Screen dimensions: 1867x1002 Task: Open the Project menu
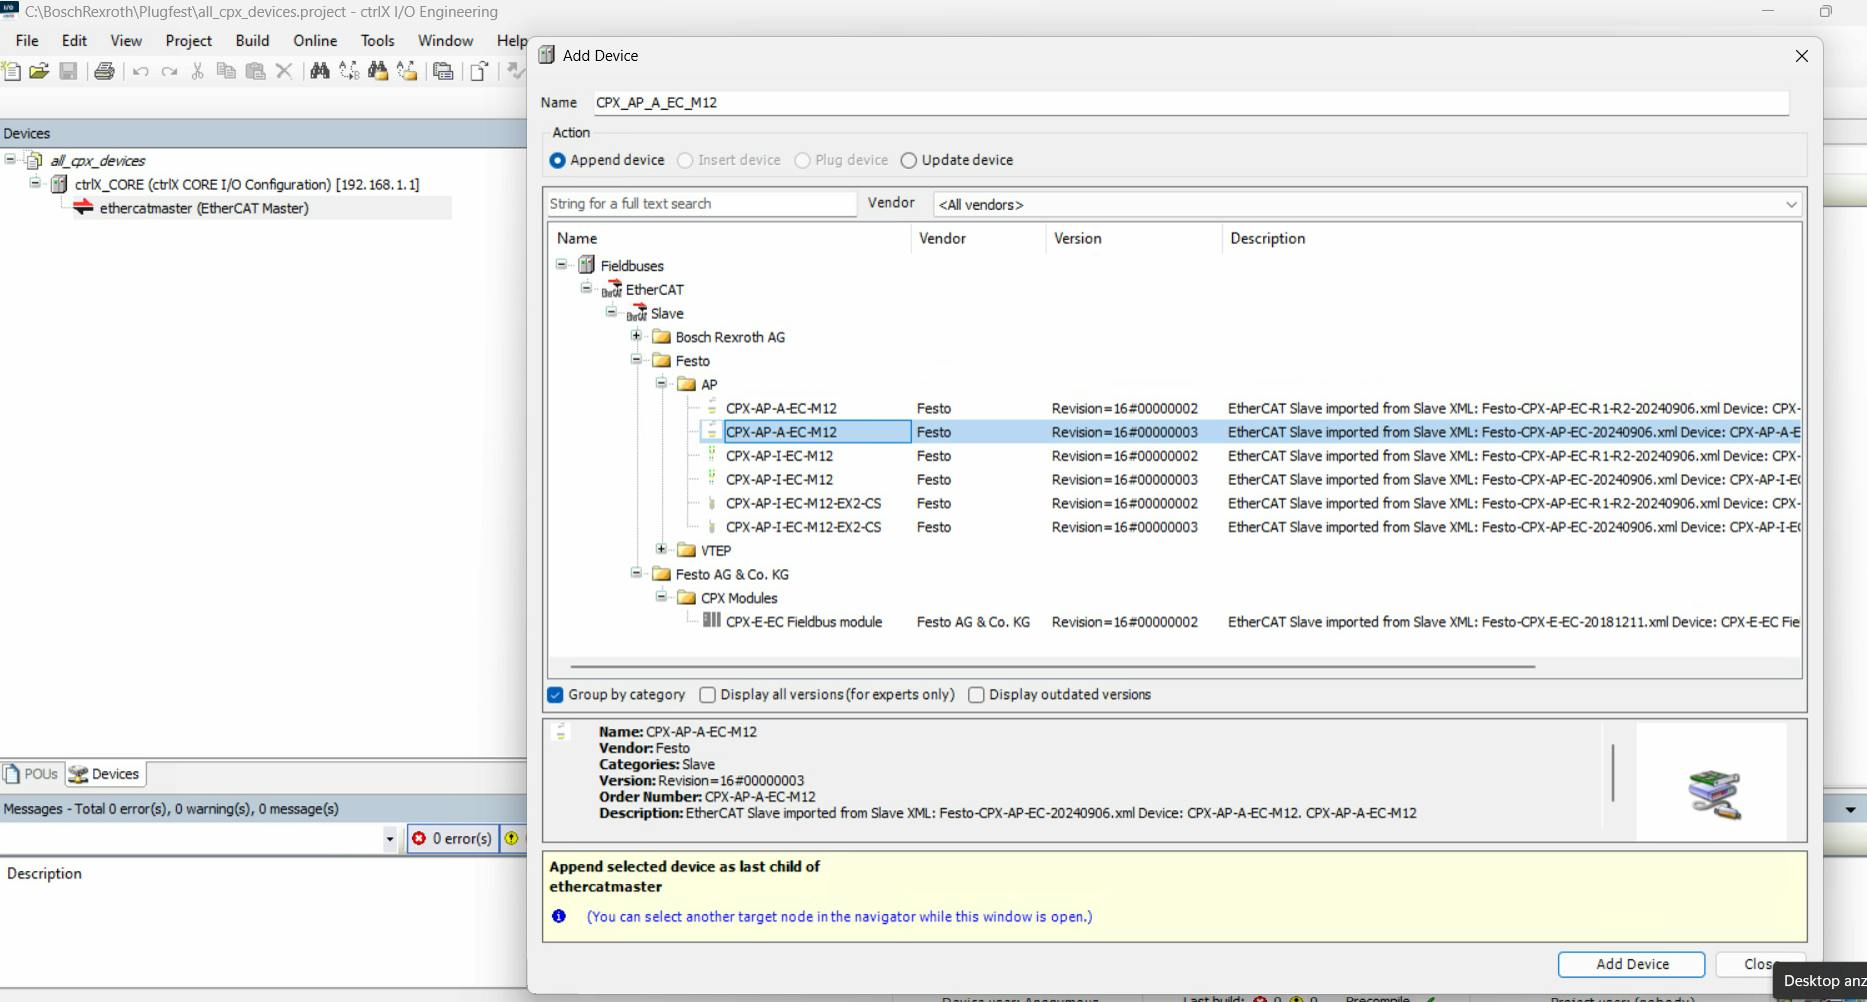pyautogui.click(x=189, y=40)
